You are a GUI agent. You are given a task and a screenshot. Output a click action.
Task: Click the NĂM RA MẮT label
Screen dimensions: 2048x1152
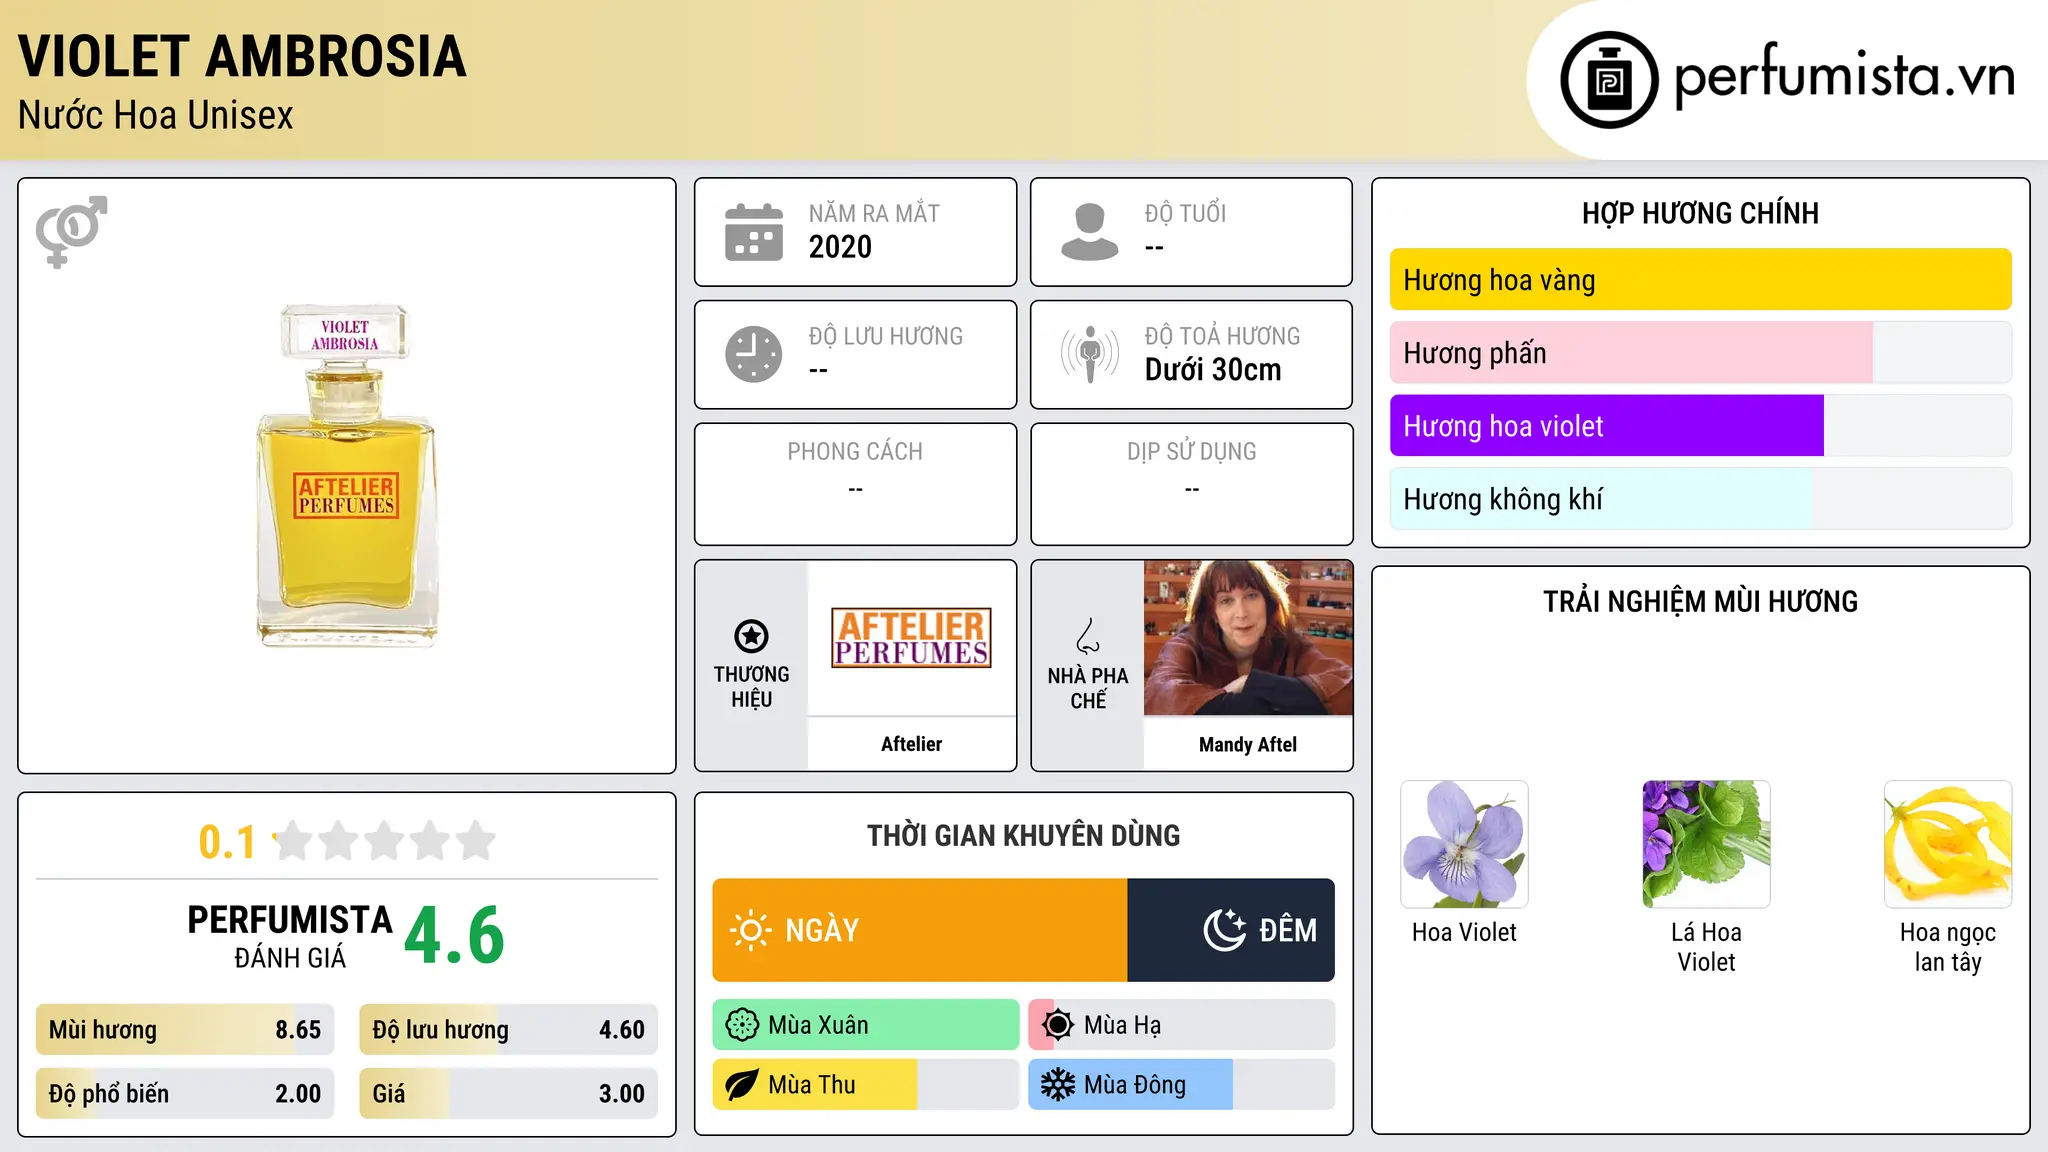coord(874,213)
